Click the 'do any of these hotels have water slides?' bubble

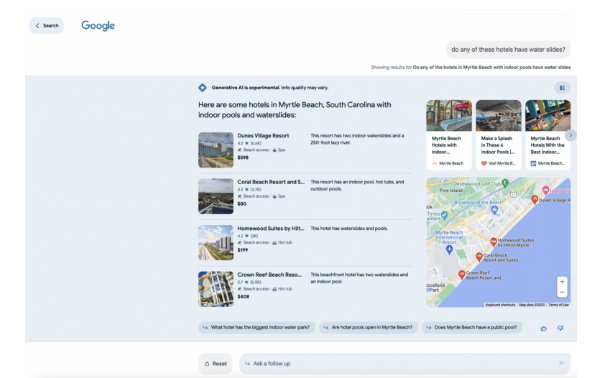click(x=508, y=50)
